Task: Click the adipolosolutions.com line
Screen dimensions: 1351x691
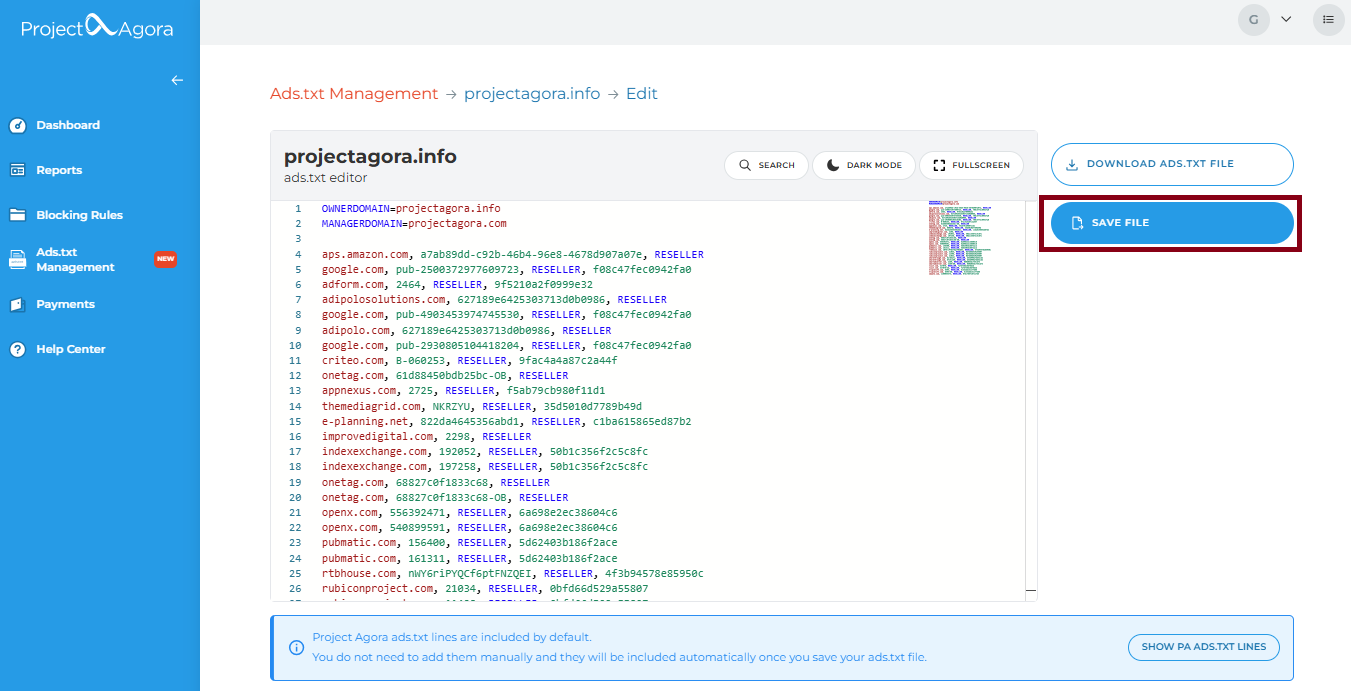Action: pyautogui.click(x=494, y=299)
